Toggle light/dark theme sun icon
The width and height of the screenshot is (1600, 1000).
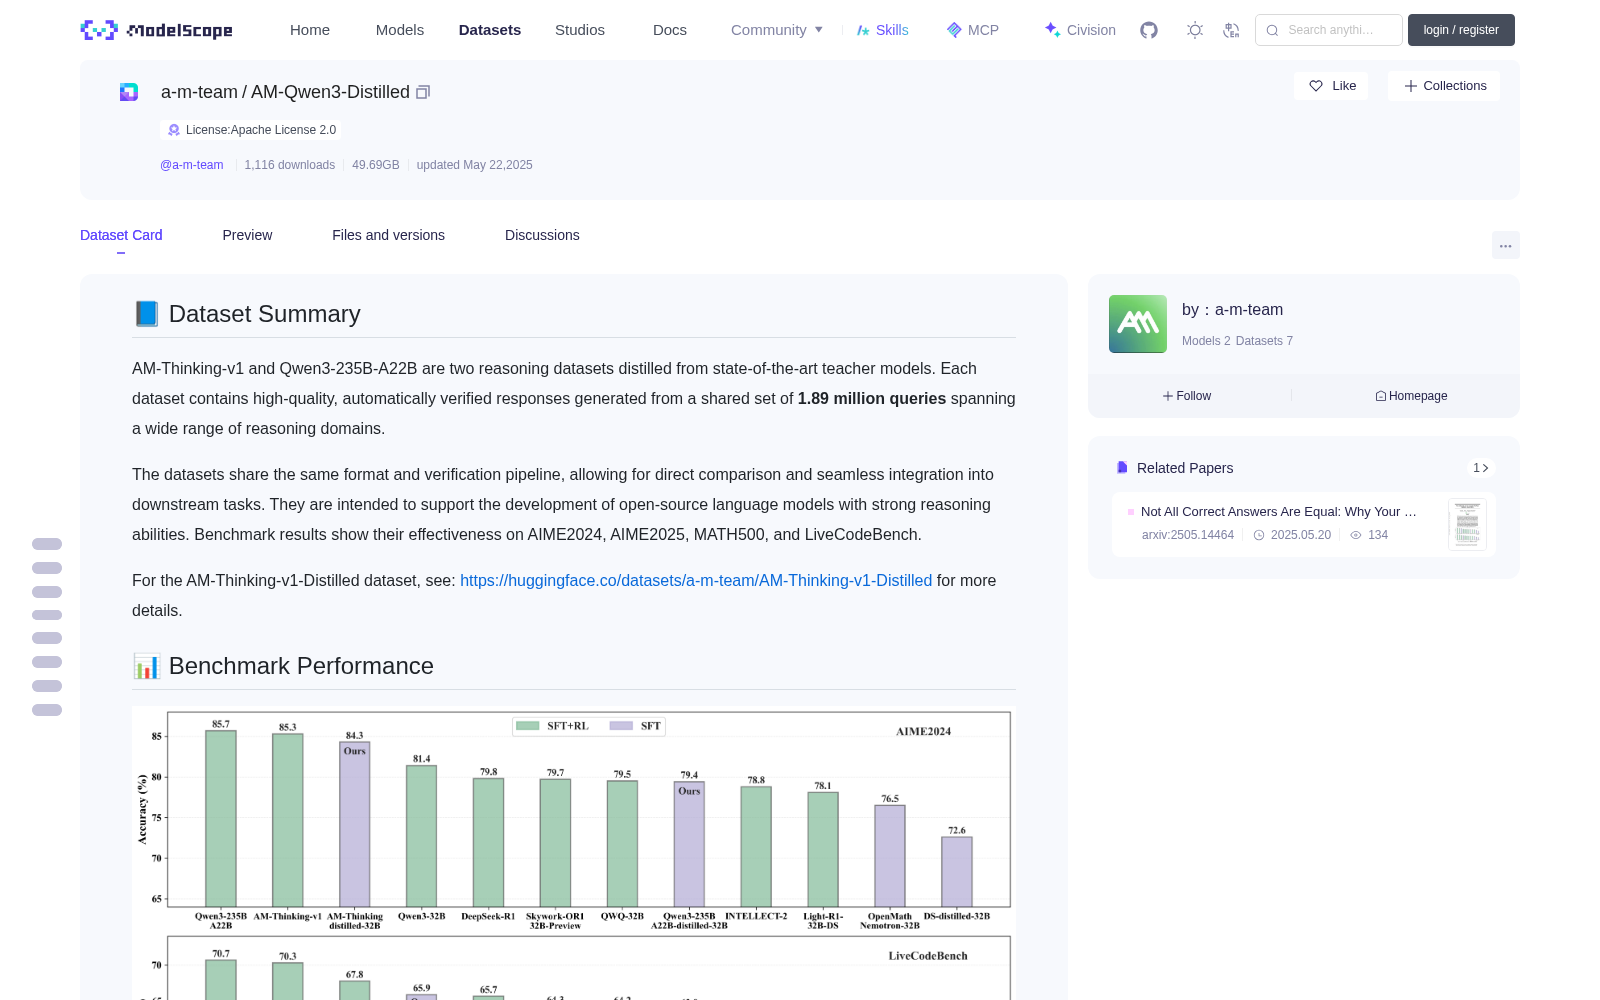coord(1195,30)
